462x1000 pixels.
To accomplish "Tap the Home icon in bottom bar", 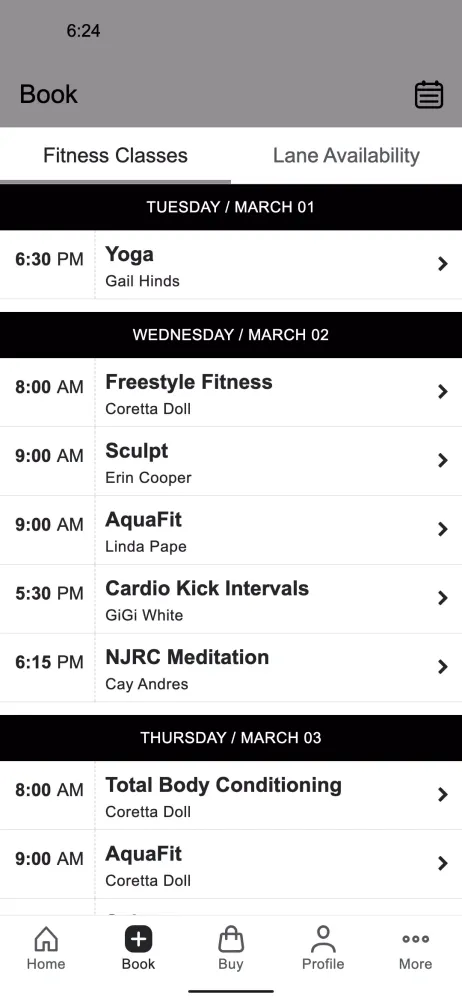I will 46,939.
